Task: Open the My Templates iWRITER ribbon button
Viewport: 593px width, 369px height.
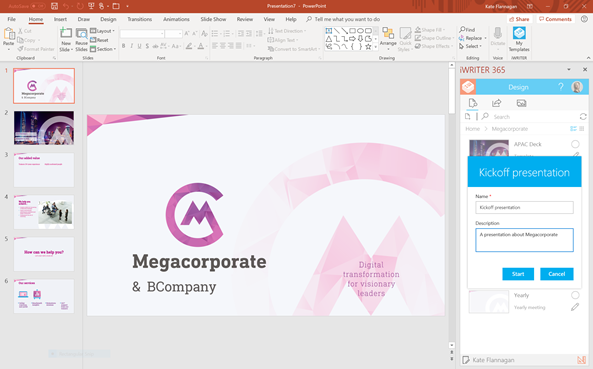Action: 519,39
